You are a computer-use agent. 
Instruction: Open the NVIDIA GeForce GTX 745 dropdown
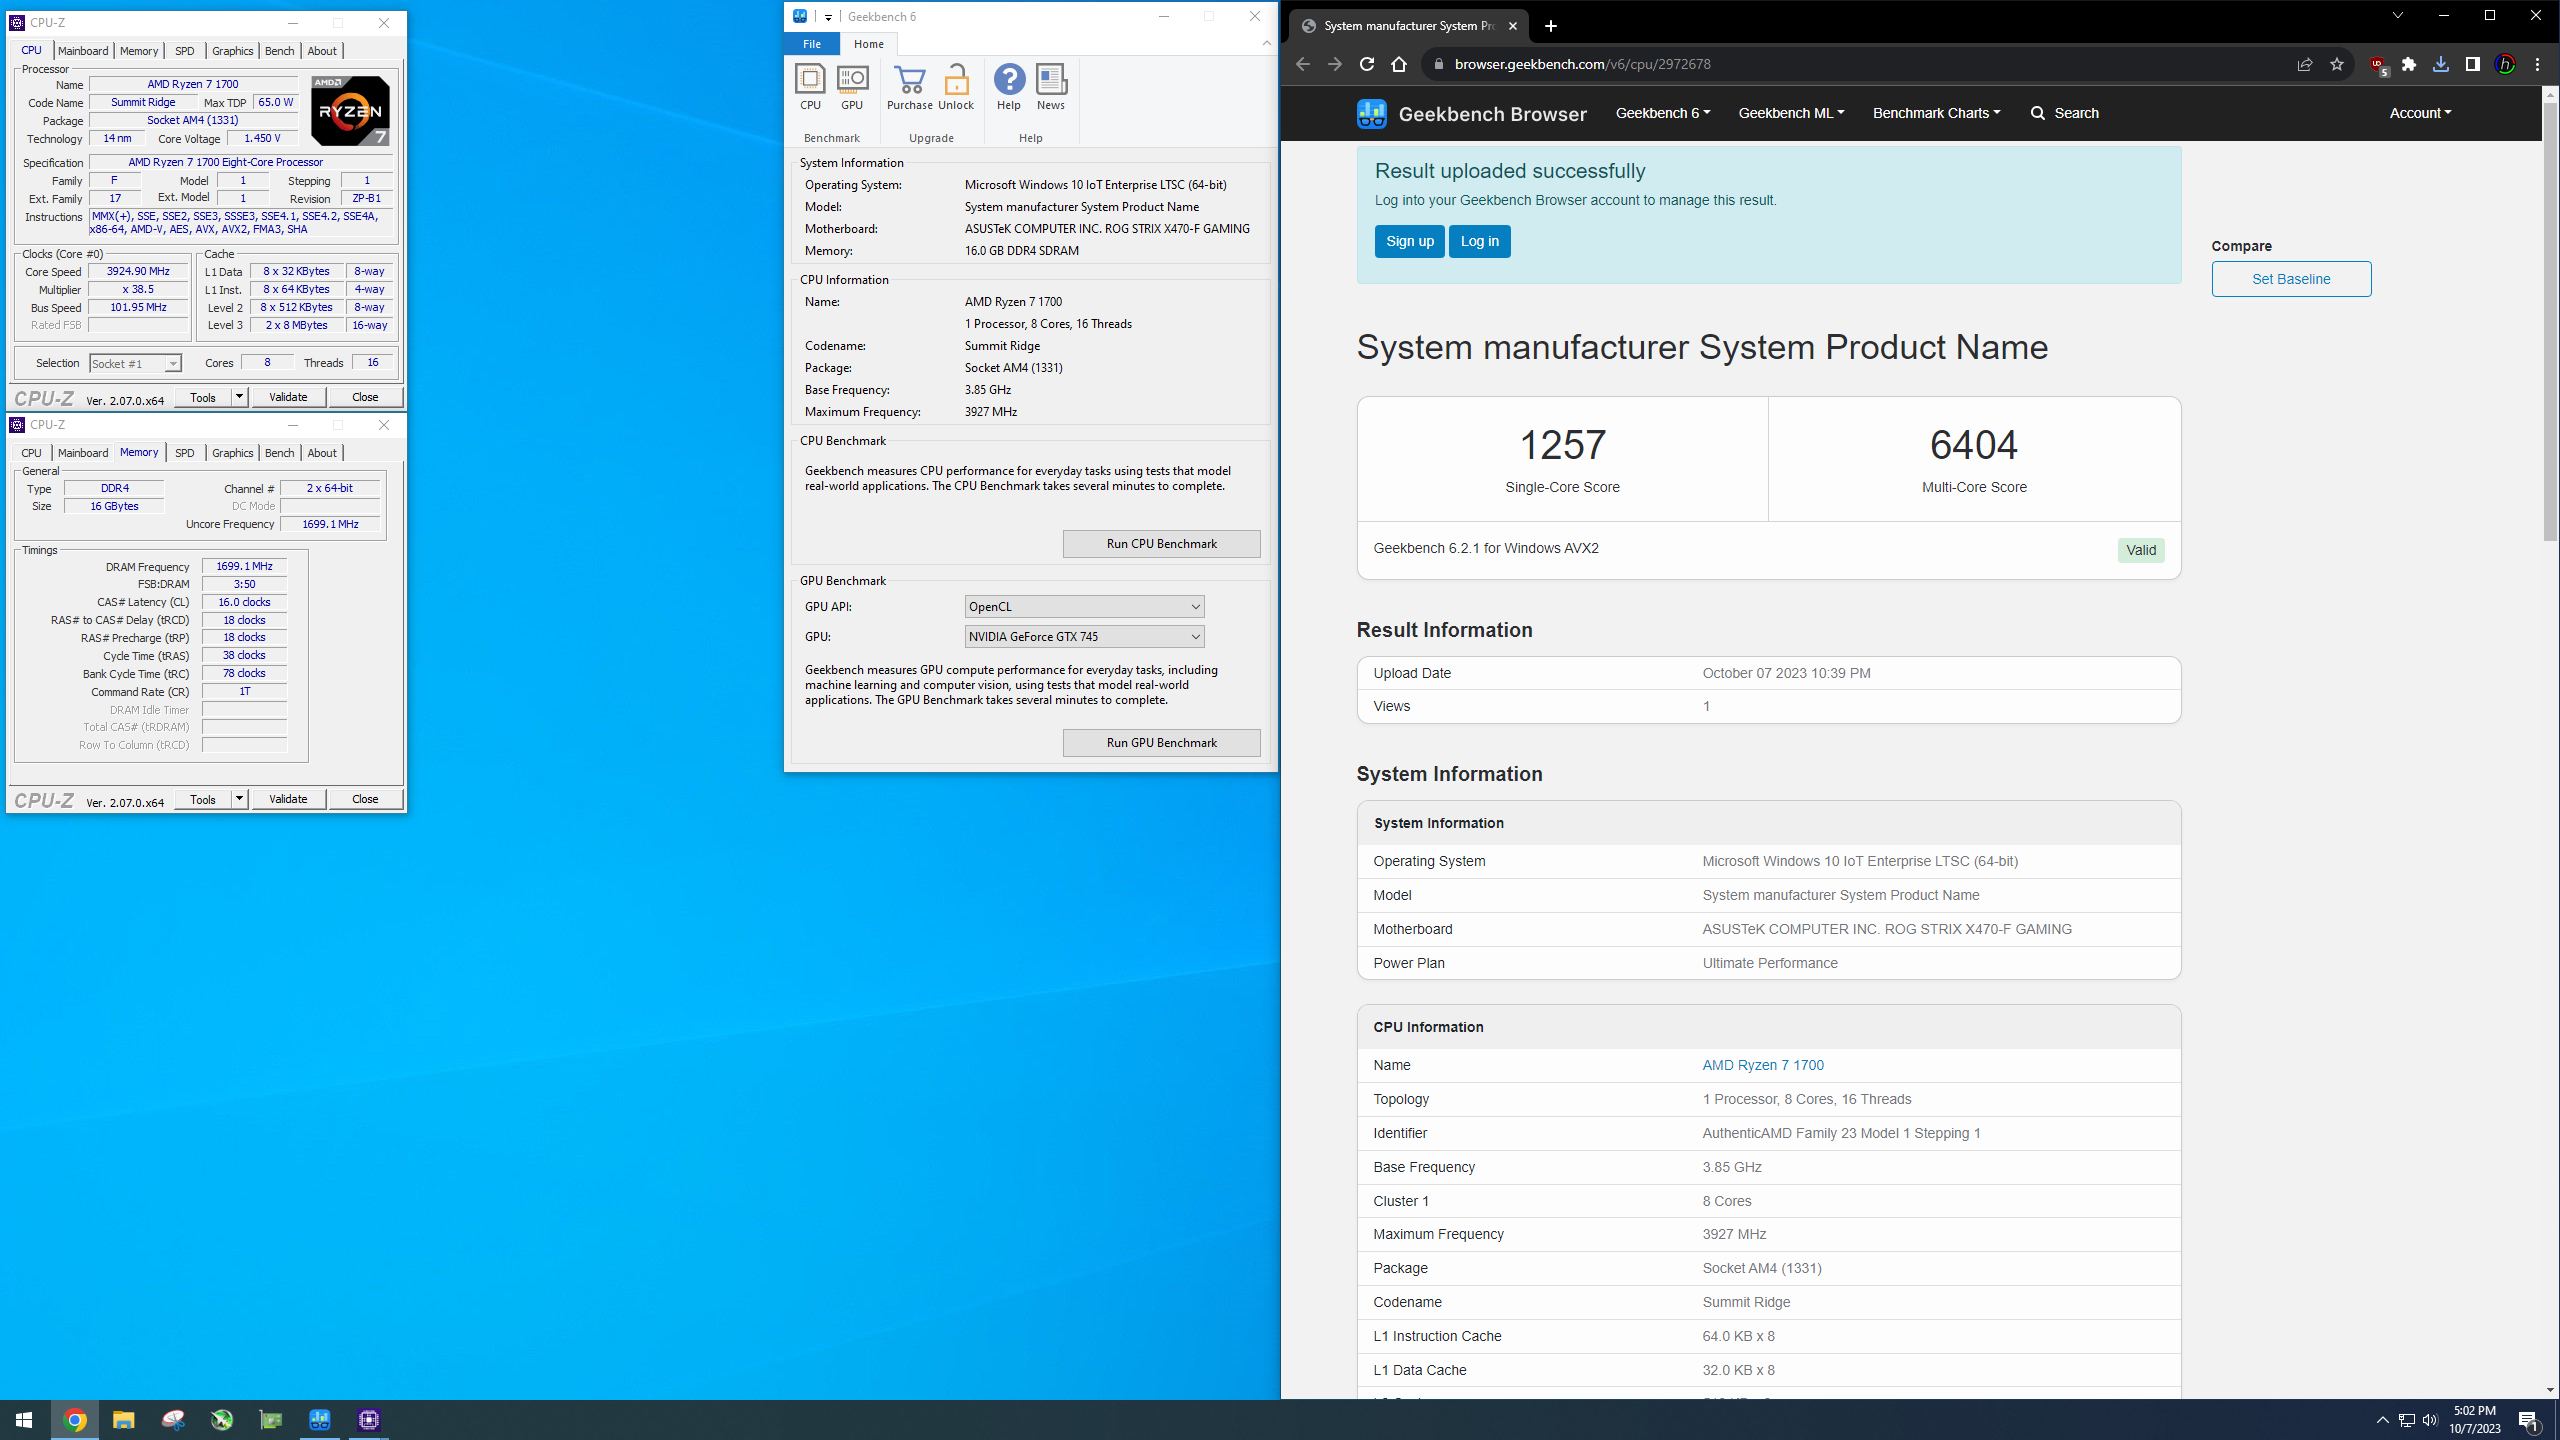[1084, 637]
